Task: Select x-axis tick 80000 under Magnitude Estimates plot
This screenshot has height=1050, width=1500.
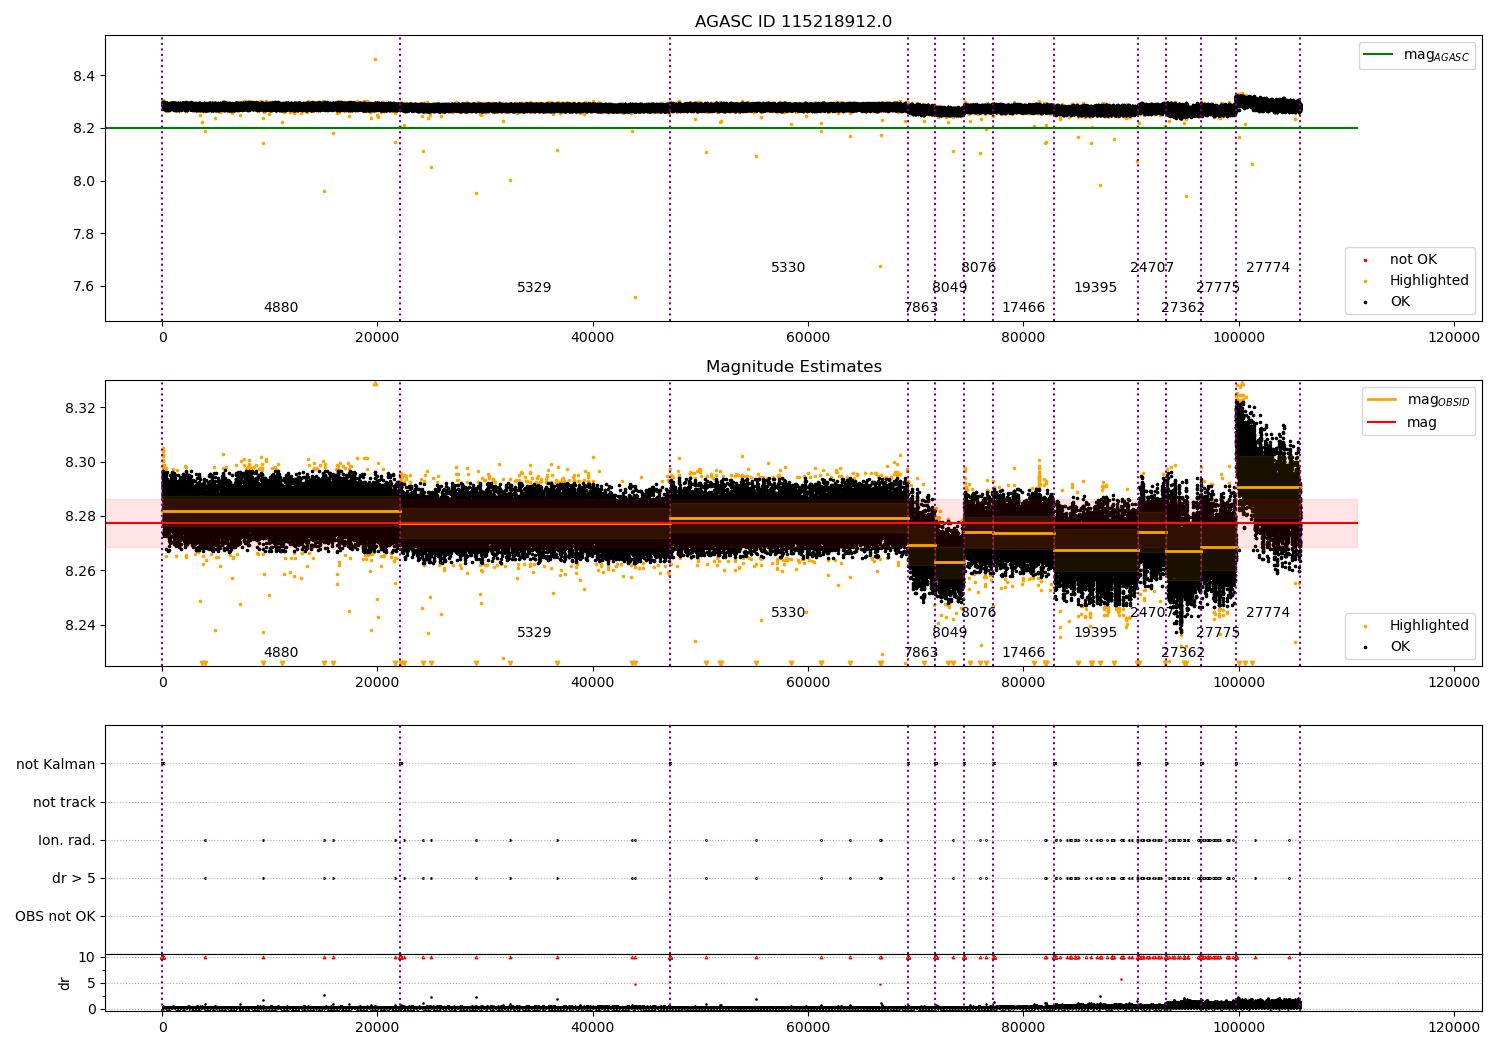Action: [x=1023, y=683]
